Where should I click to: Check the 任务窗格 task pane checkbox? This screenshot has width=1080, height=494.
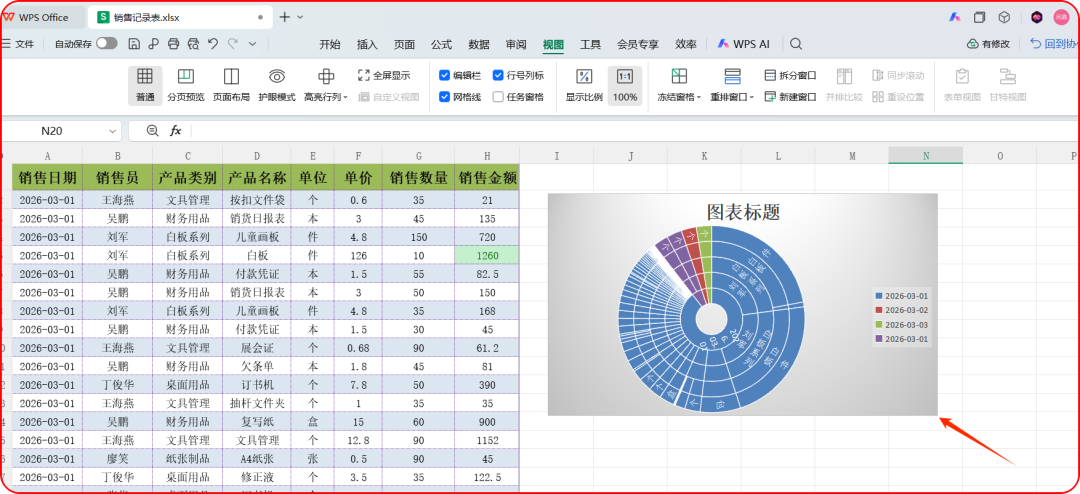[498, 97]
